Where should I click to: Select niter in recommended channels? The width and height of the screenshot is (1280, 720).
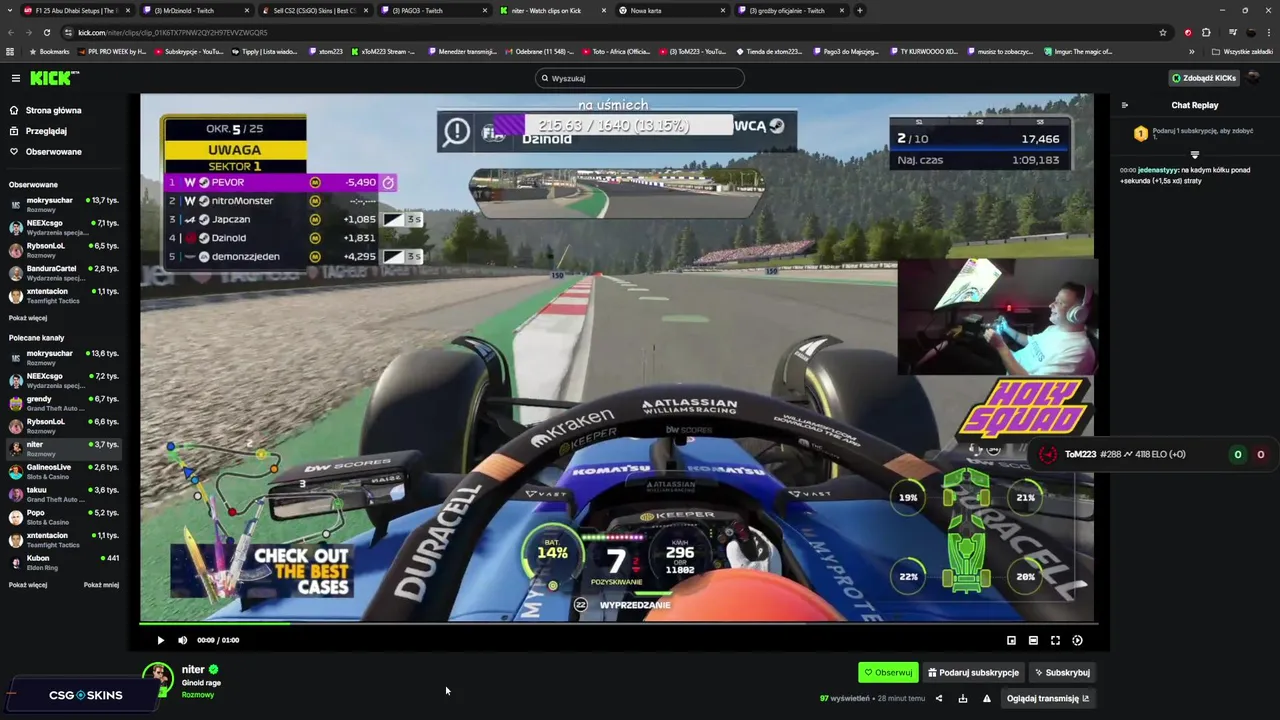coord(64,448)
